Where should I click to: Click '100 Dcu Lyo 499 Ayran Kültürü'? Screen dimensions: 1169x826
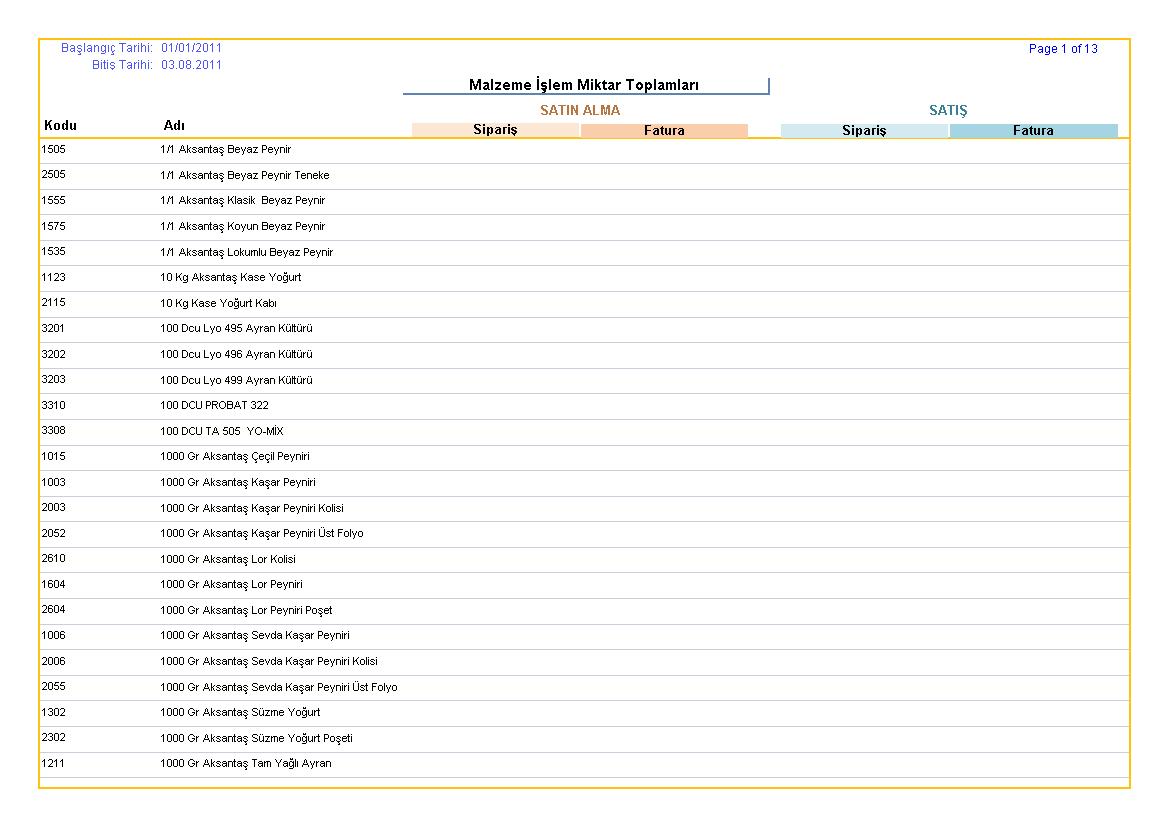click(x=236, y=380)
